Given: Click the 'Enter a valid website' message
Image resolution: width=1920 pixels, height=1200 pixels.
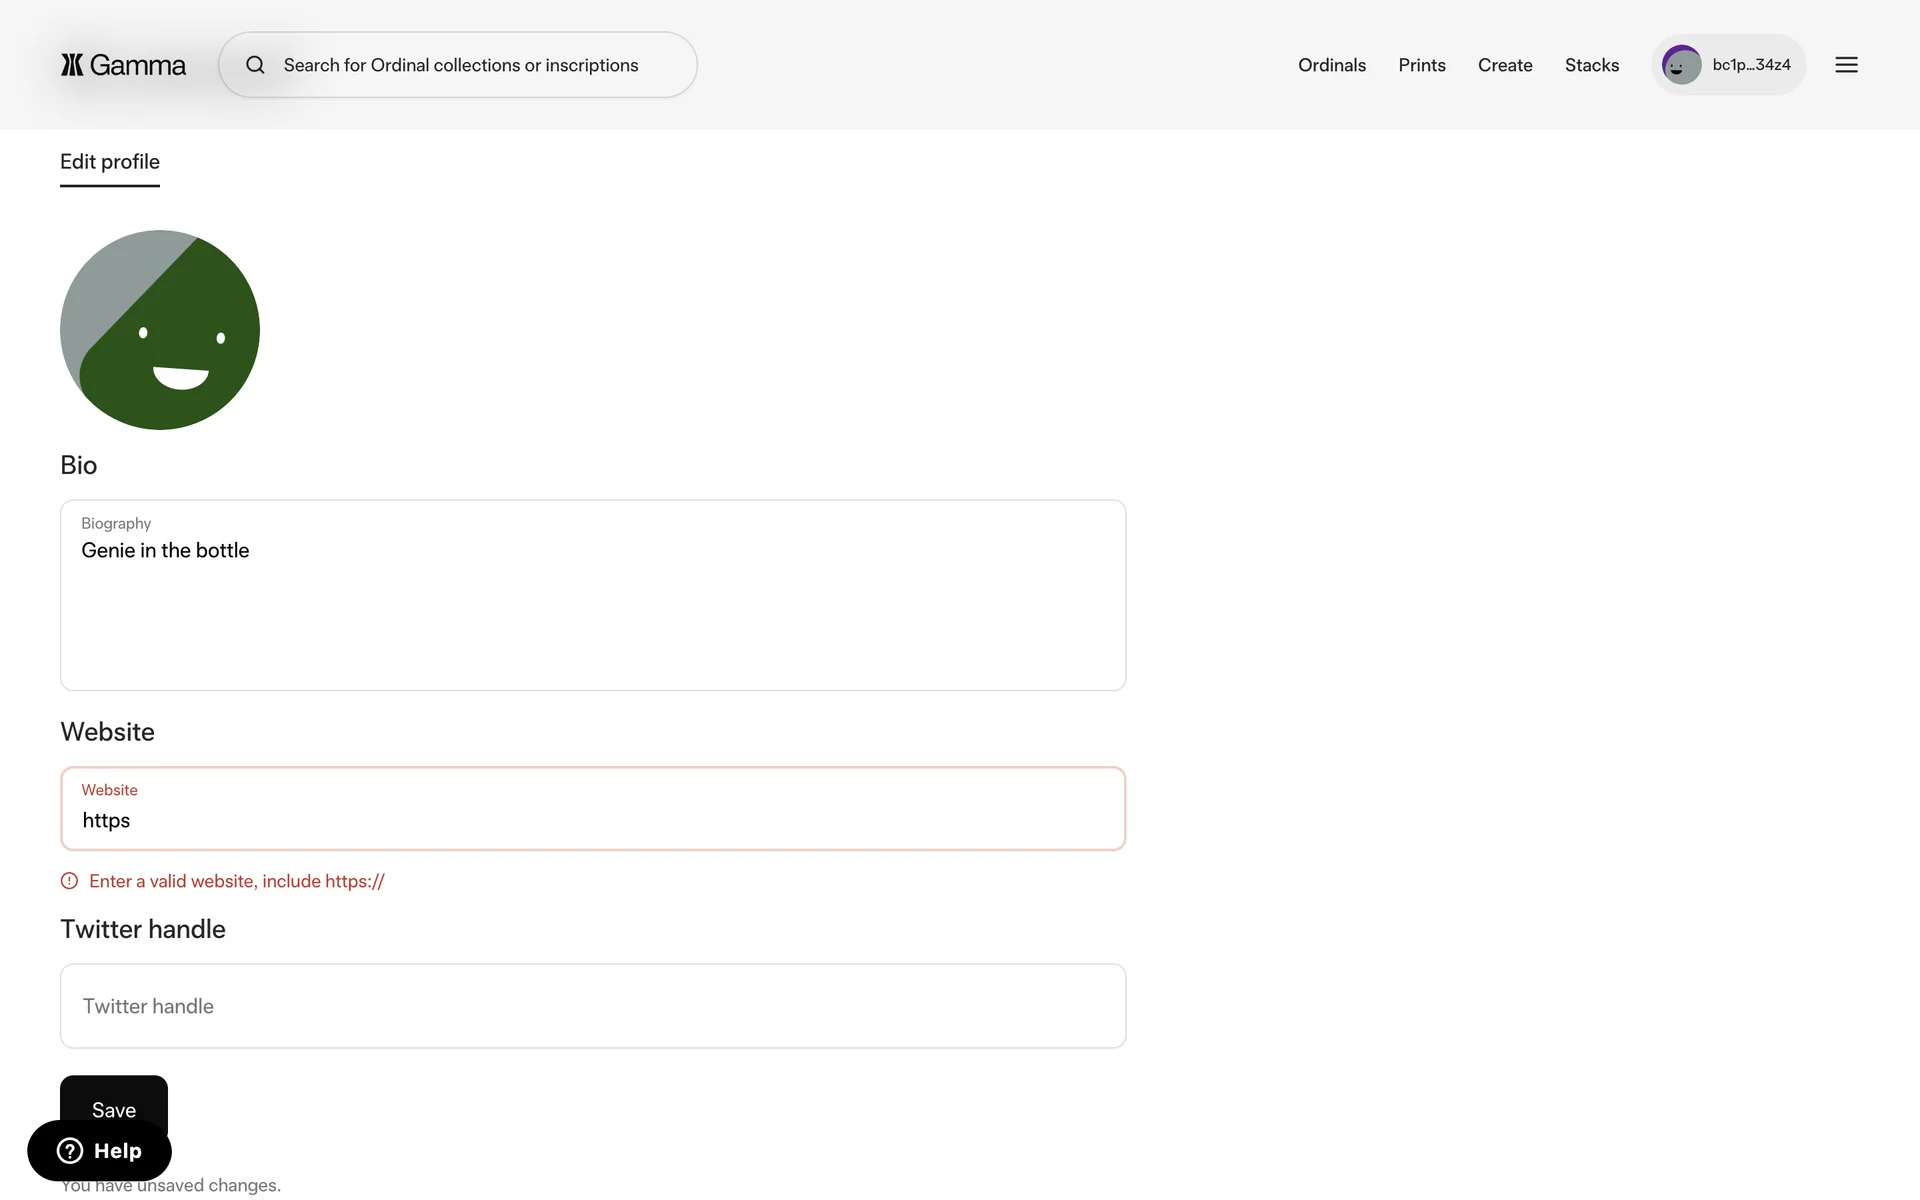Looking at the screenshot, I should [236, 881].
